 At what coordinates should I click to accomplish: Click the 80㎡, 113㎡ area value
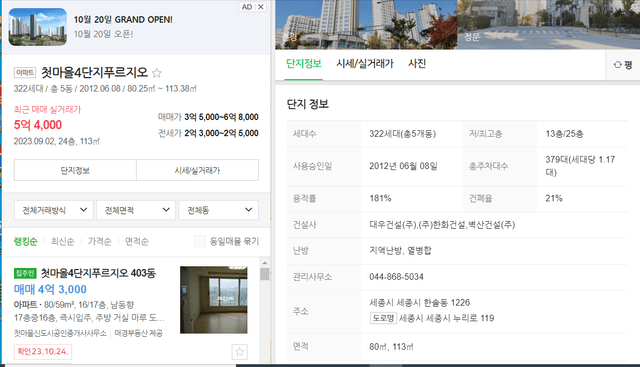click(x=391, y=347)
